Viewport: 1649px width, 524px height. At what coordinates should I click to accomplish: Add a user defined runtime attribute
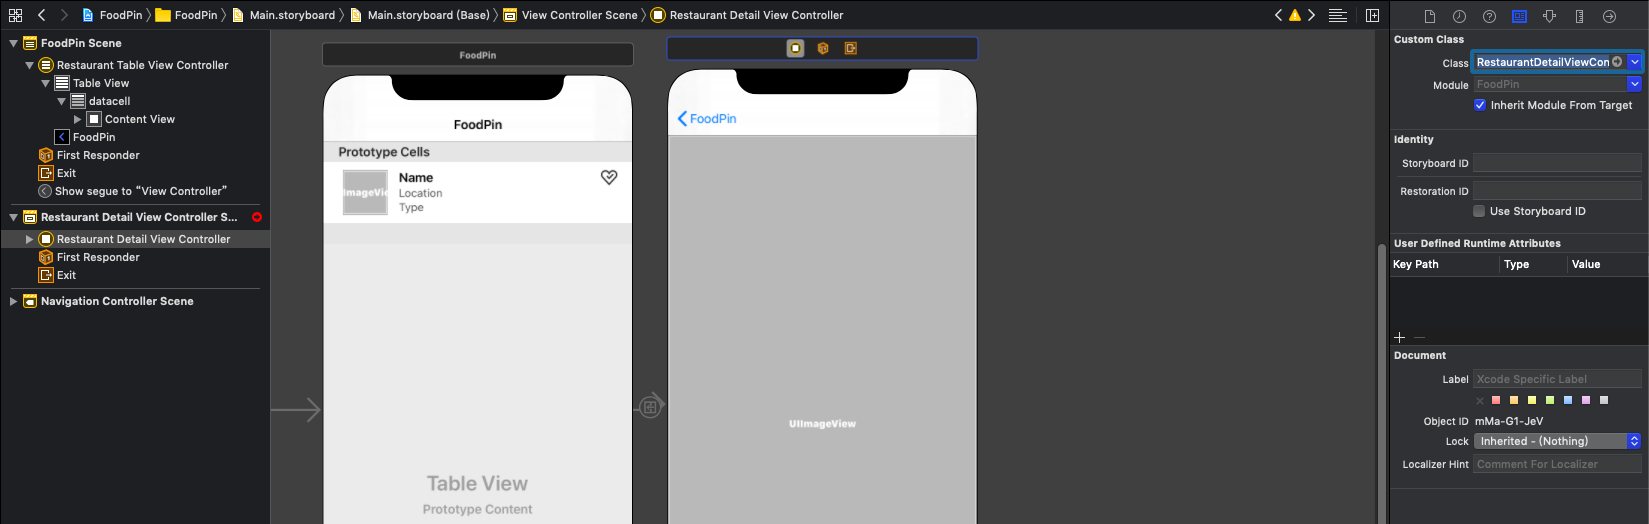click(x=1399, y=337)
